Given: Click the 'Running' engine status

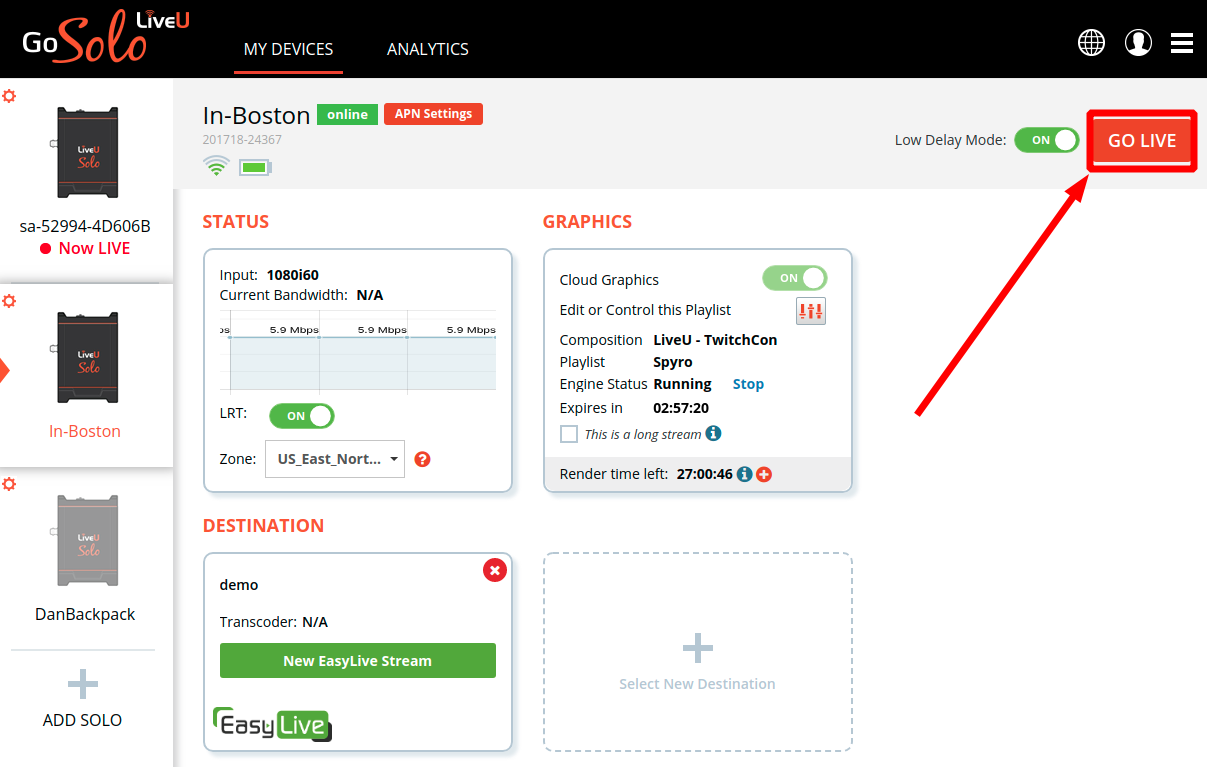Looking at the screenshot, I should pyautogui.click(x=682, y=384).
